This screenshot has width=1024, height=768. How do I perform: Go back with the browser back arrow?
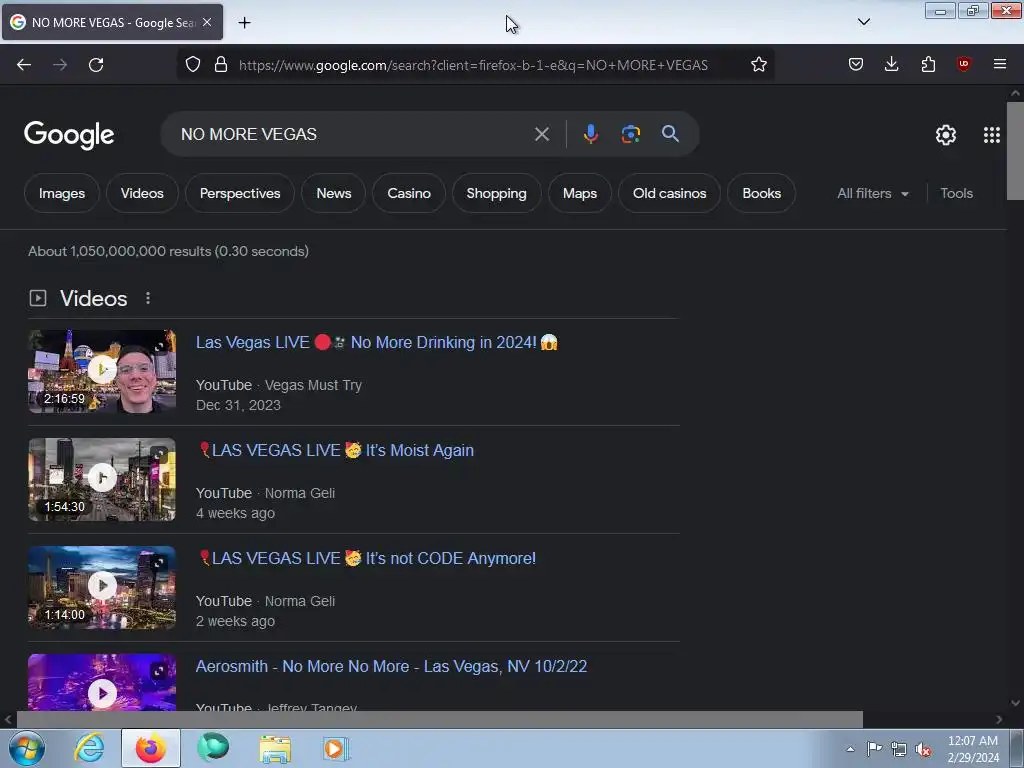pyautogui.click(x=24, y=65)
